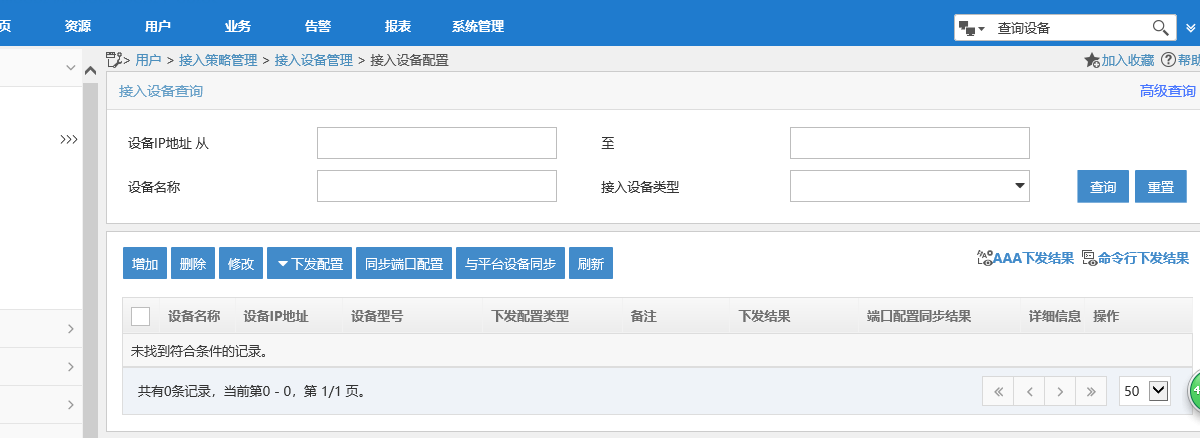Click the 接入设备管理 breadcrumb link
The image size is (1200, 438).
click(314, 61)
